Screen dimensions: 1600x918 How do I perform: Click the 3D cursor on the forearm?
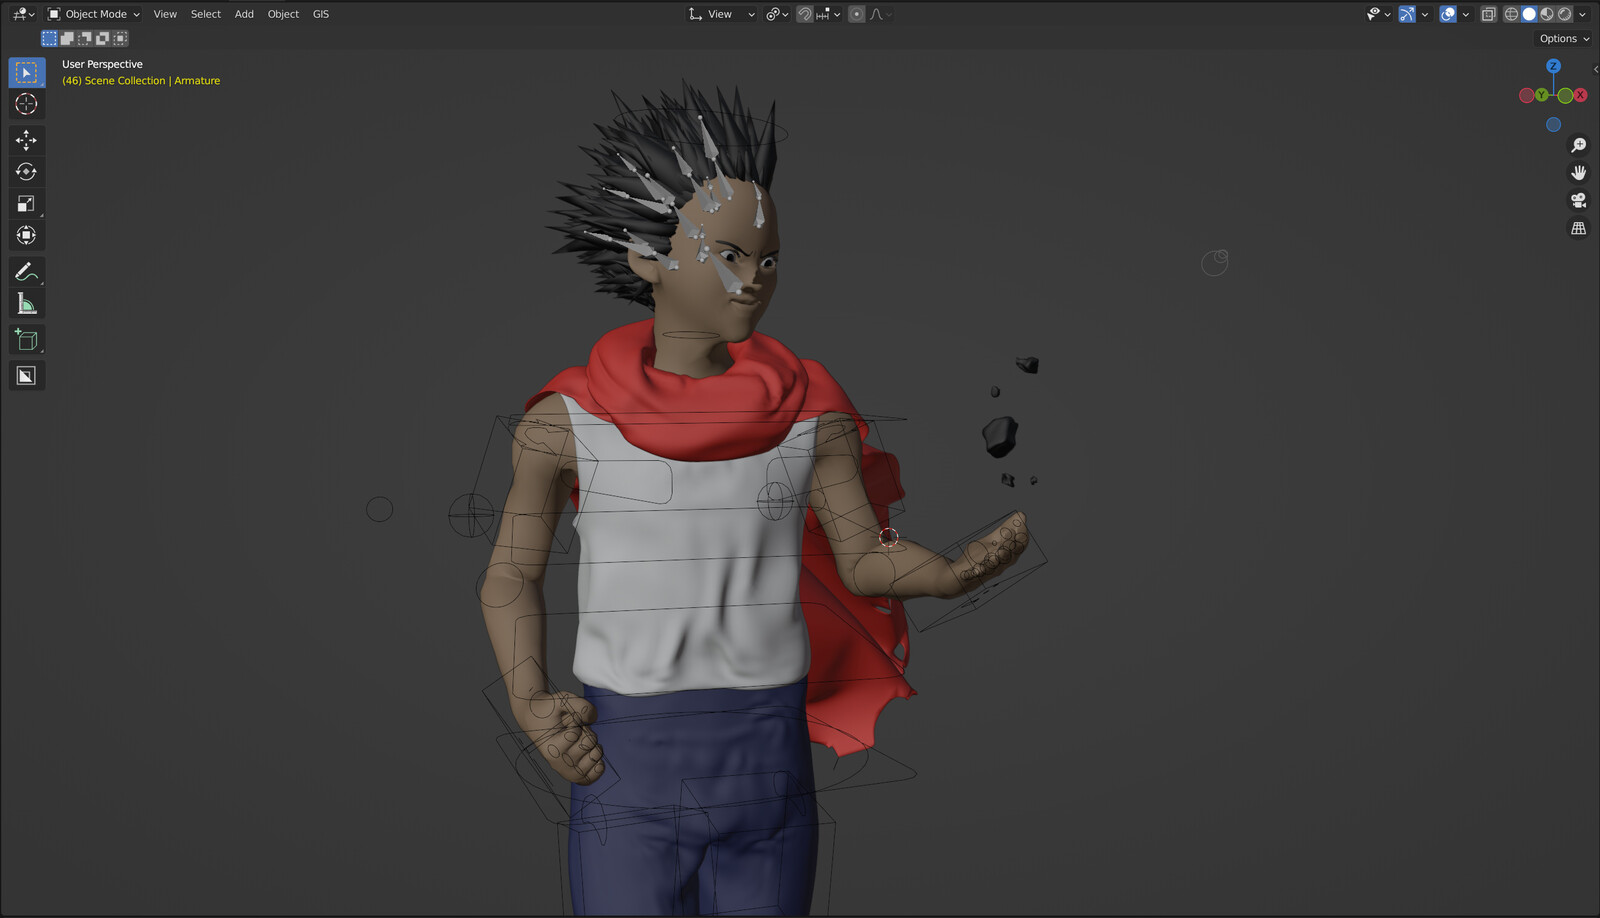pyautogui.click(x=888, y=538)
